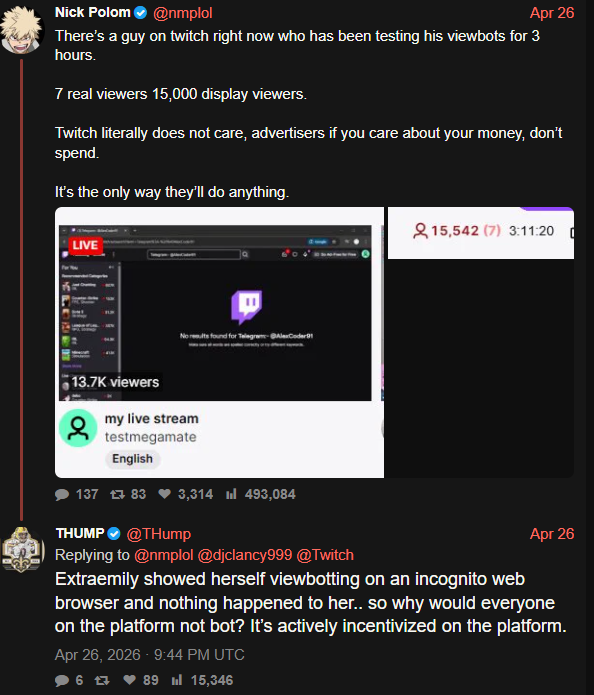Click the Apr 26 date on Nick's tweet
Screen dimensions: 594x695
pyautogui.click(x=552, y=13)
